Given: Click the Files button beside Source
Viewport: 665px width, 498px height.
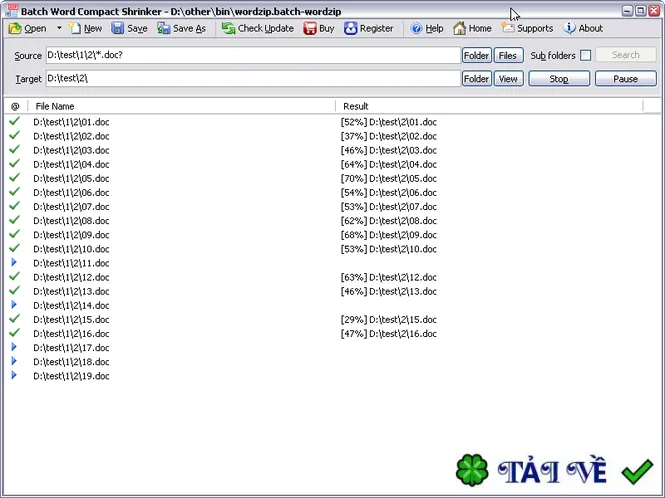Looking at the screenshot, I should pyautogui.click(x=508, y=56).
